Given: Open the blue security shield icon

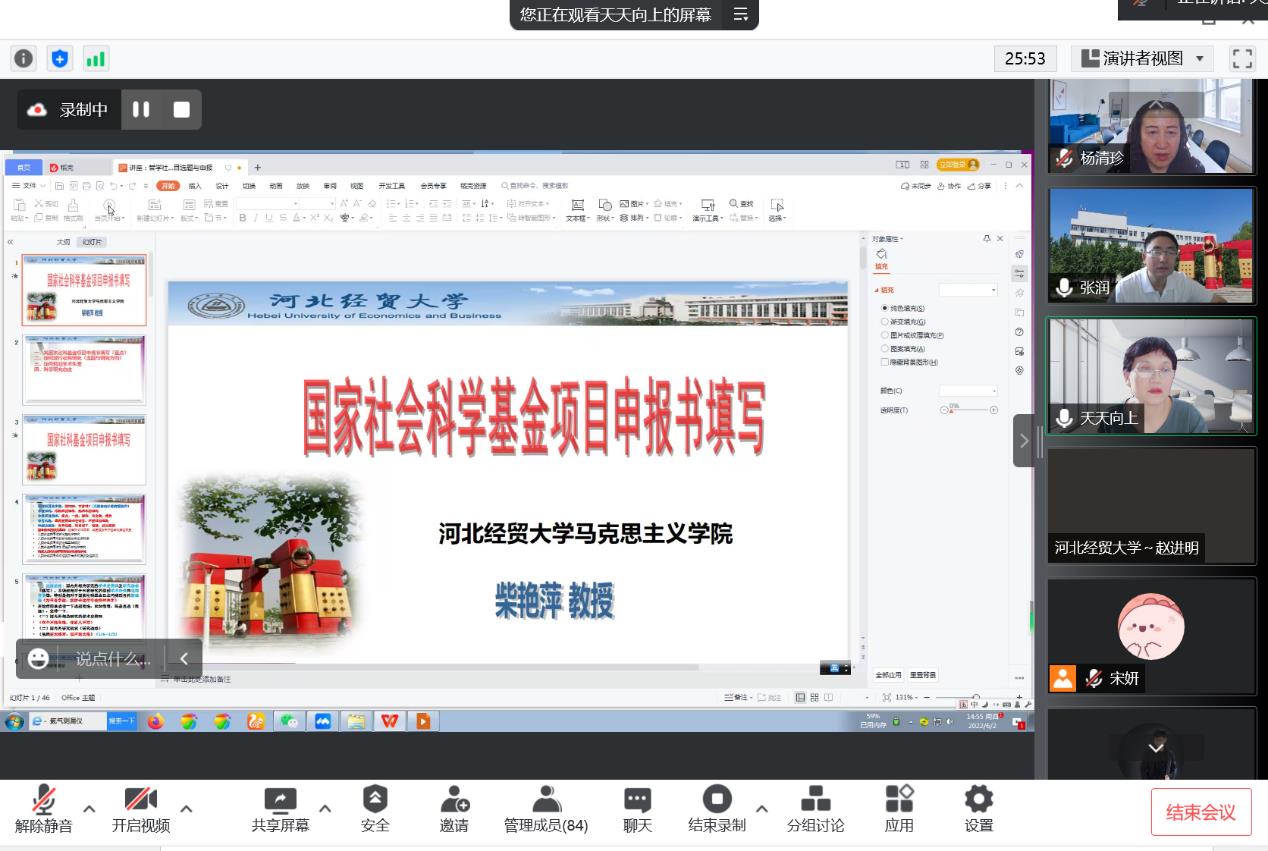Looking at the screenshot, I should click(60, 59).
